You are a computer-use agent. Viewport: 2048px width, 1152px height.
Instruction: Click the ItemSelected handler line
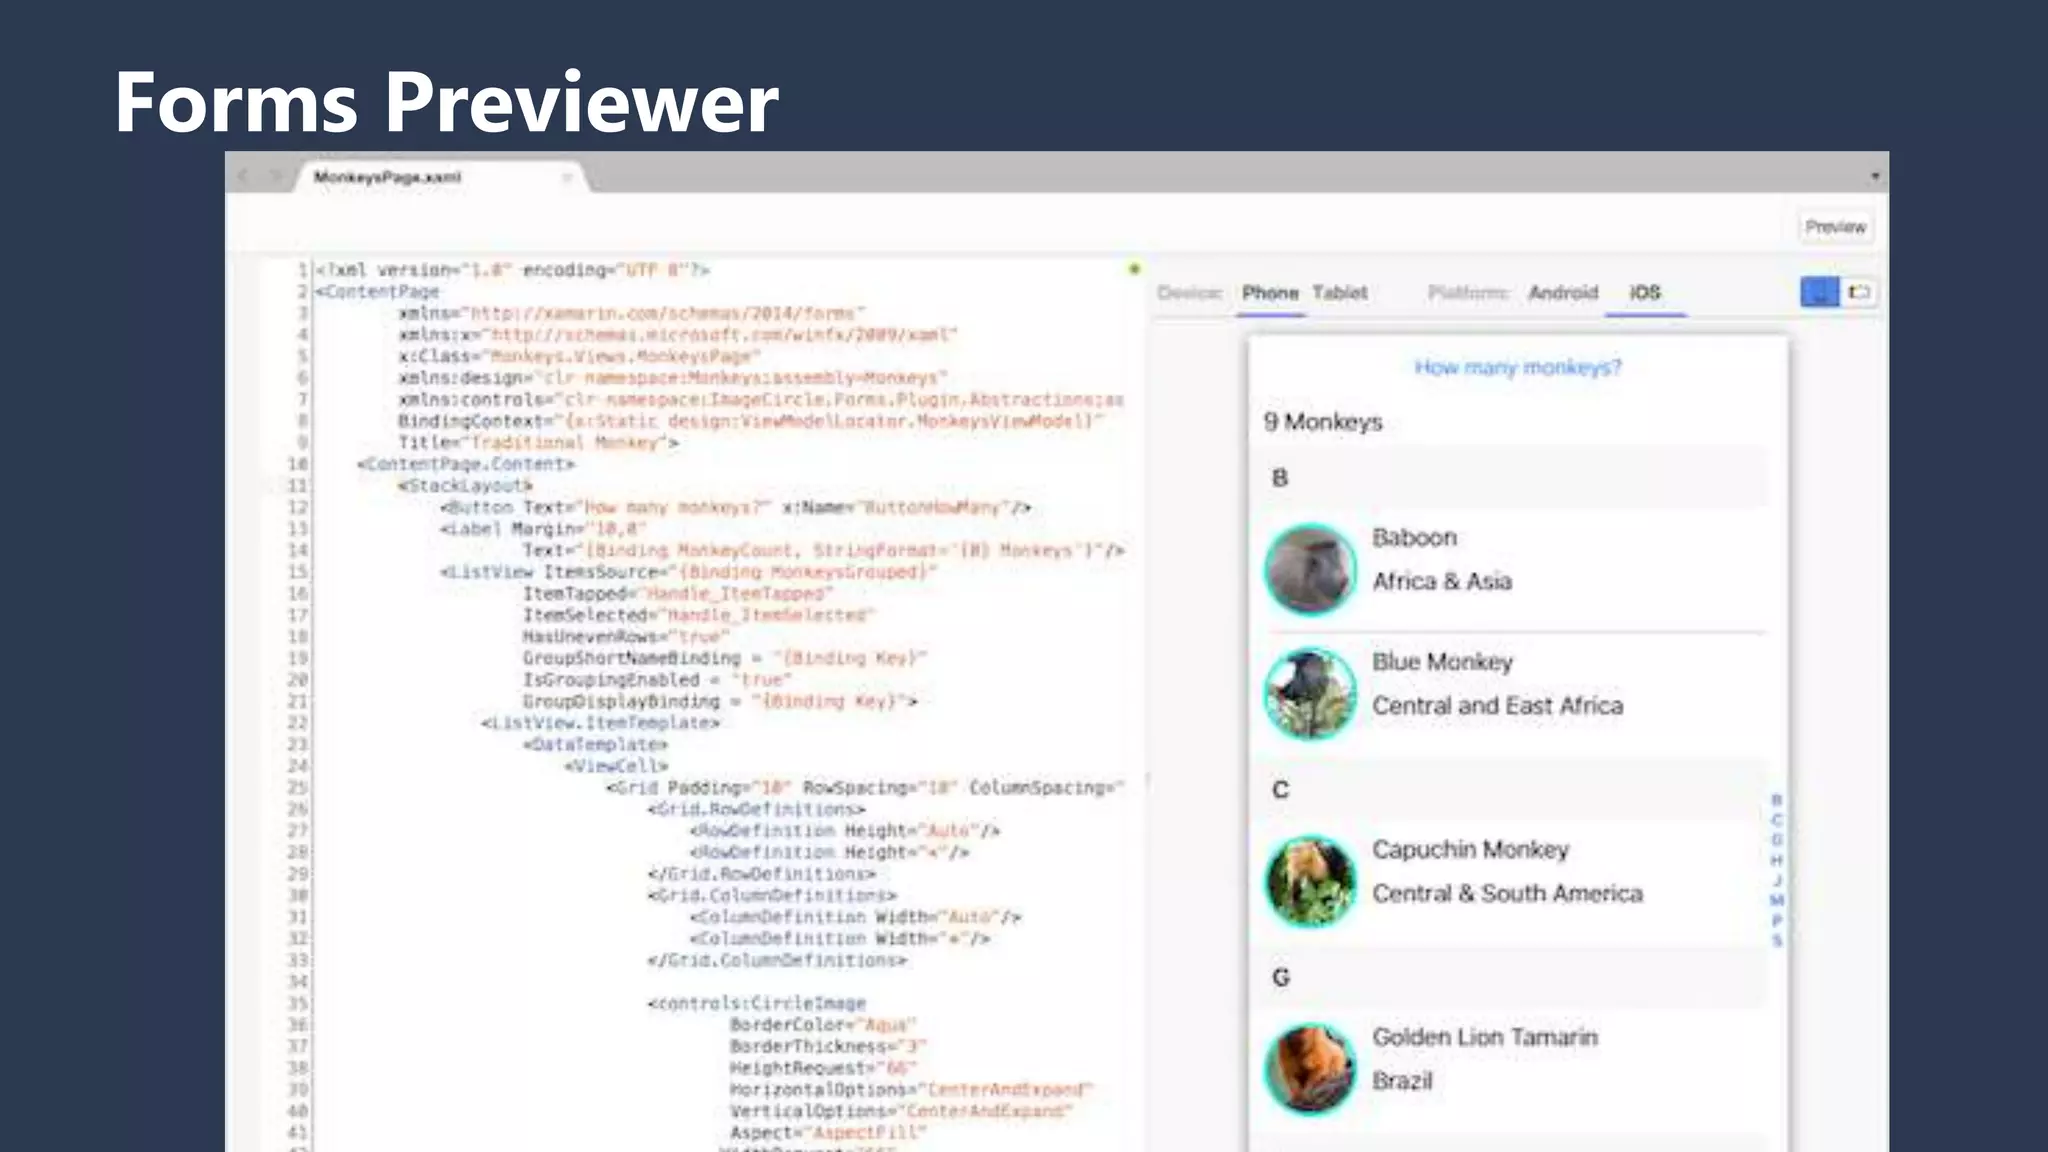[x=699, y=615]
